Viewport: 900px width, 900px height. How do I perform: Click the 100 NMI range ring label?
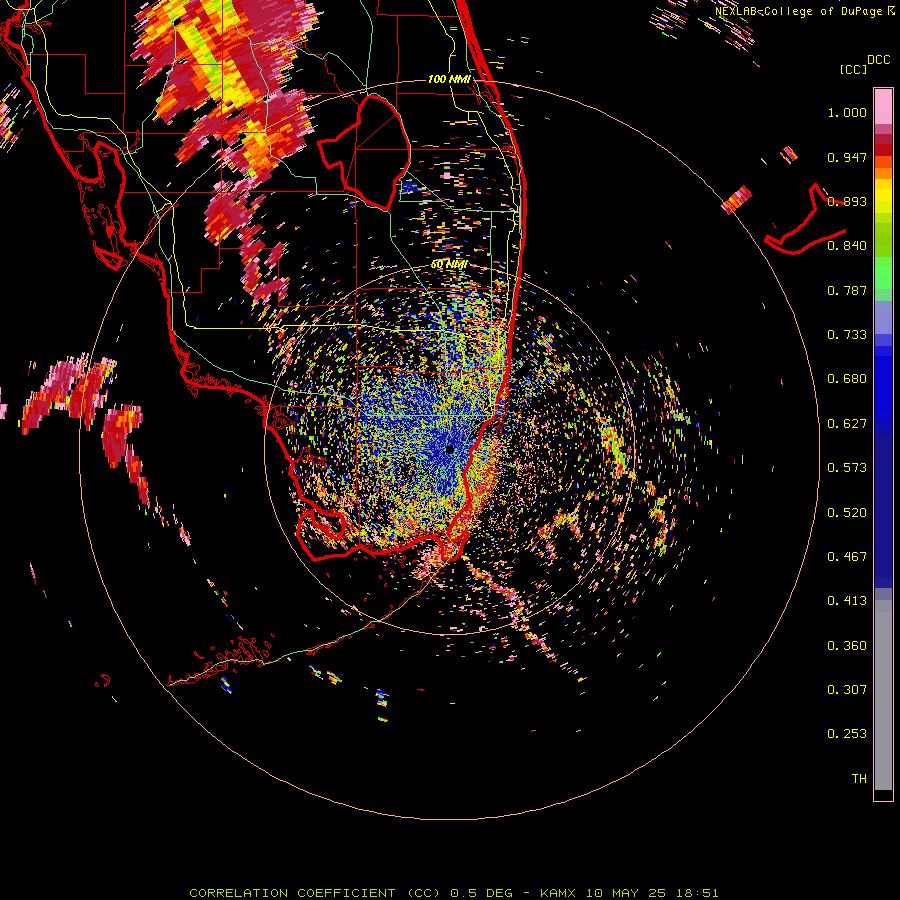click(x=449, y=79)
